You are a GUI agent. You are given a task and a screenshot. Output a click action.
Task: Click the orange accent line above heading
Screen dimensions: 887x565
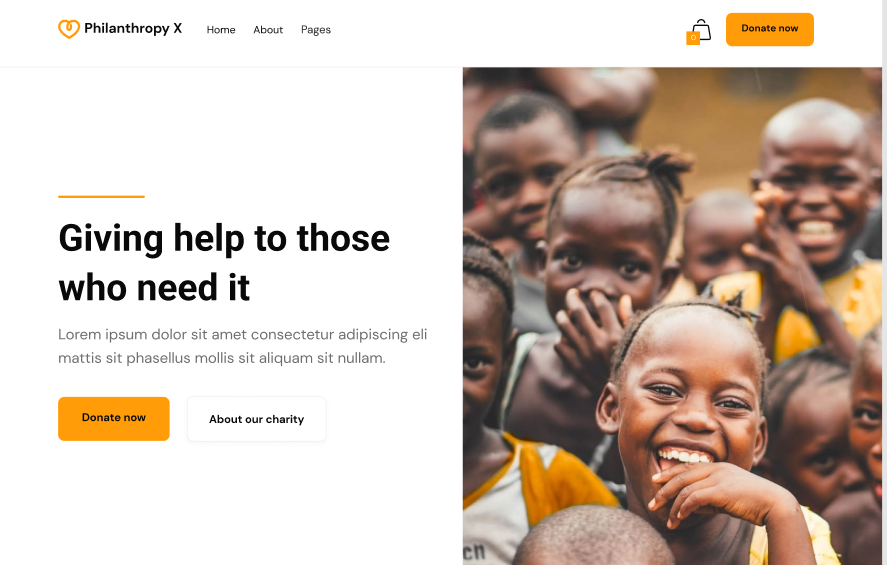(101, 196)
